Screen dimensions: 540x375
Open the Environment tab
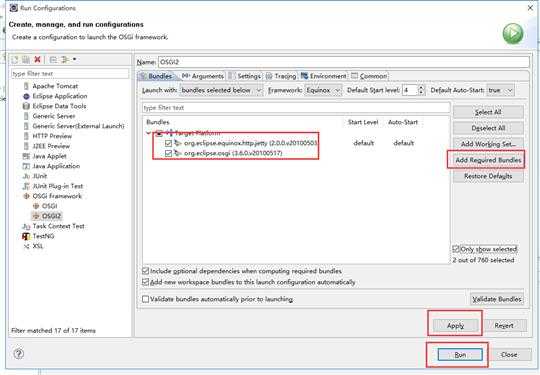click(x=323, y=76)
